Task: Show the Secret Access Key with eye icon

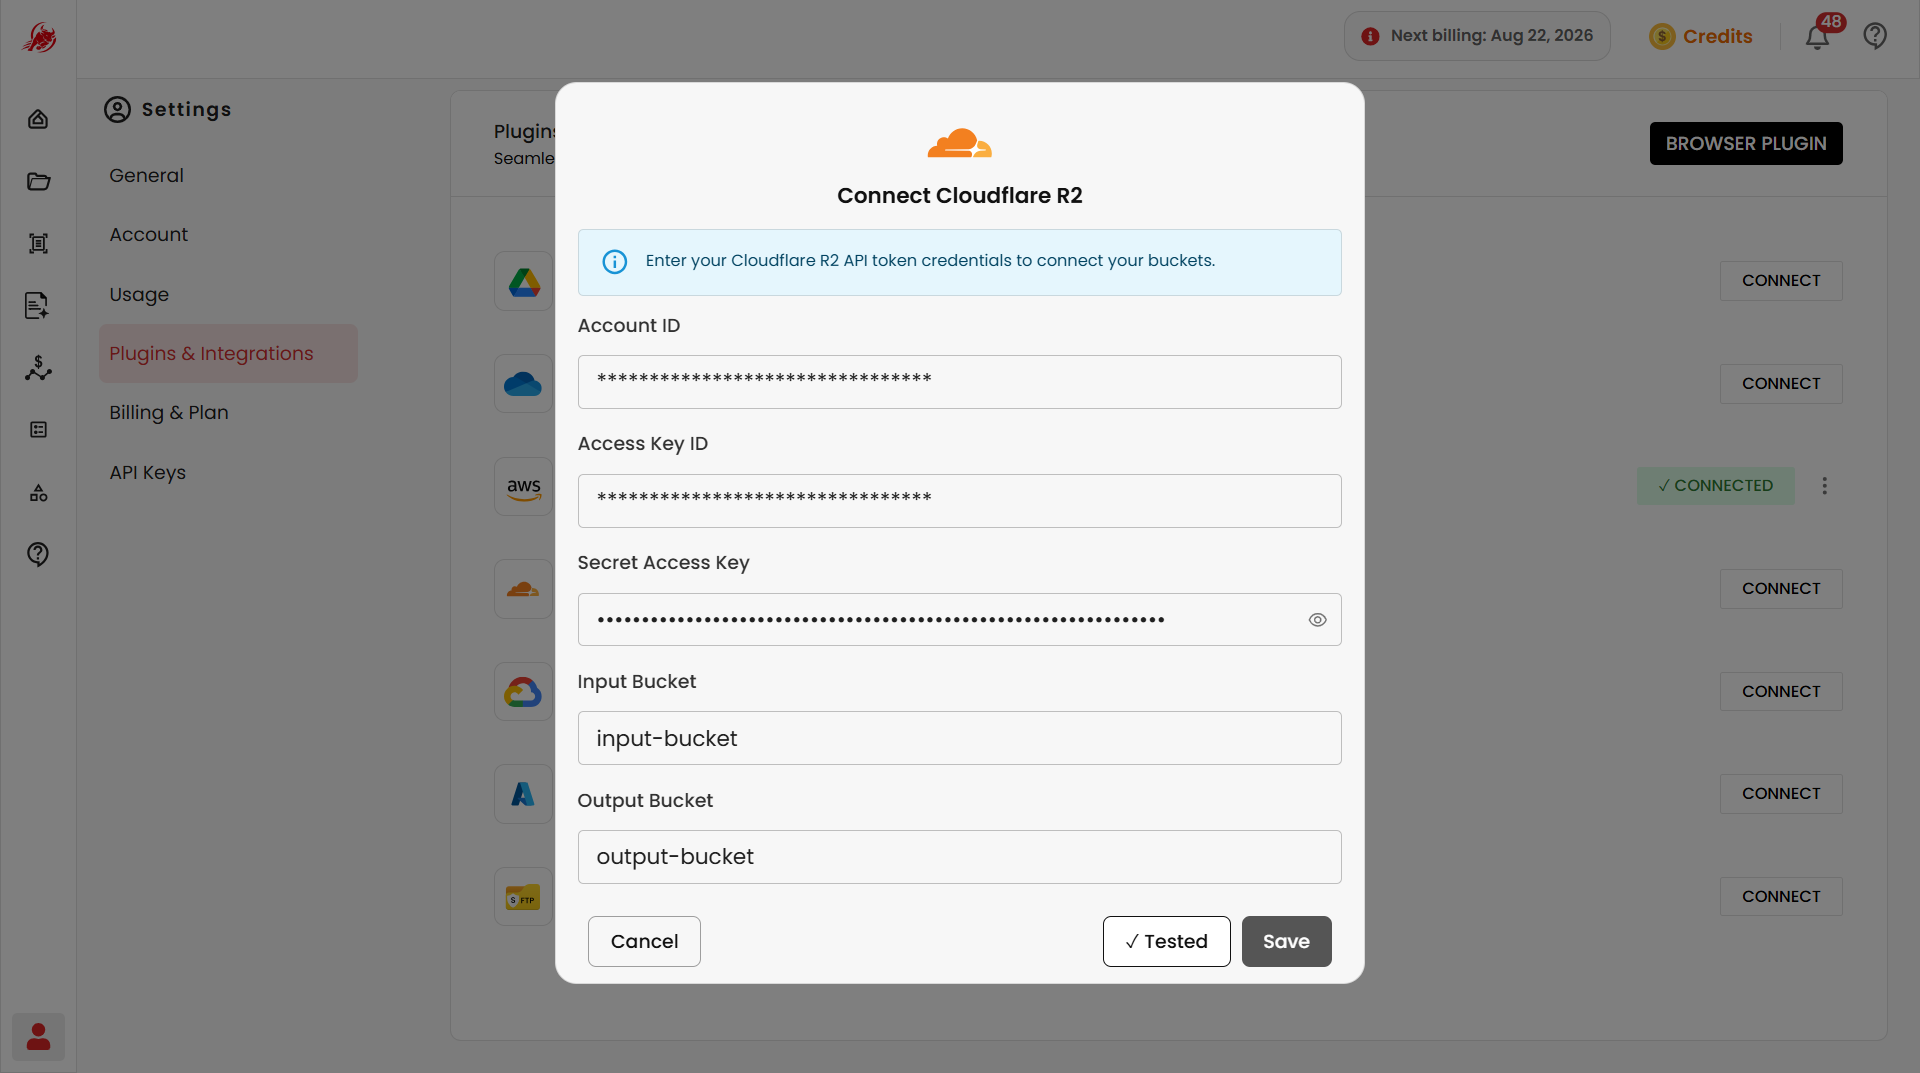Action: (1317, 620)
